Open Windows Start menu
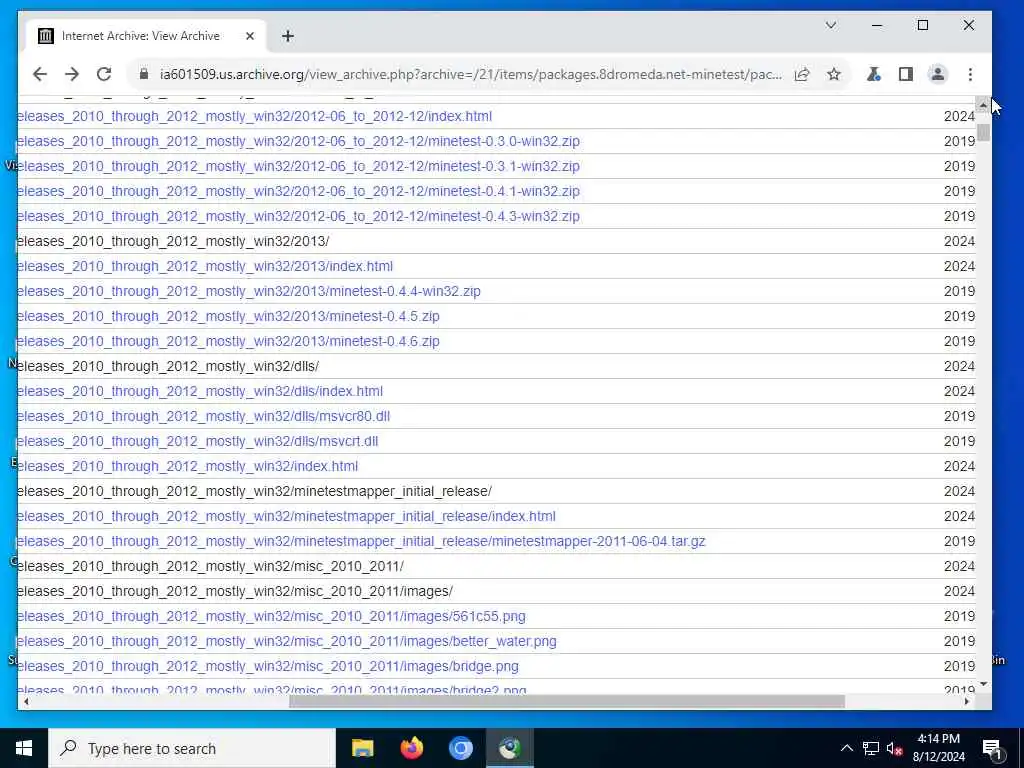The image size is (1024, 768). pos(24,748)
